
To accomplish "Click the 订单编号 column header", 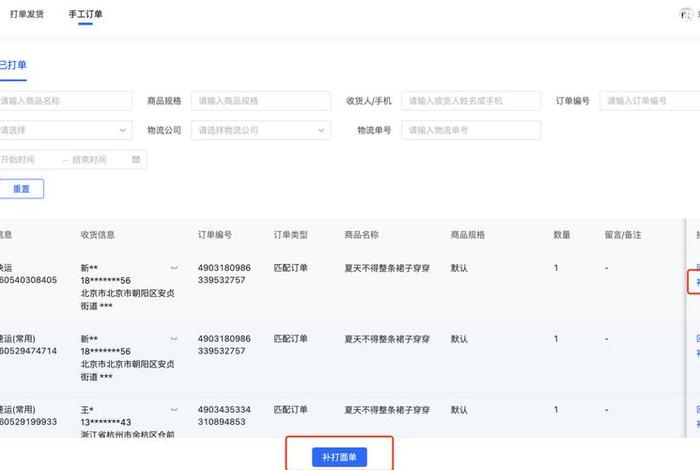I will [215, 235].
